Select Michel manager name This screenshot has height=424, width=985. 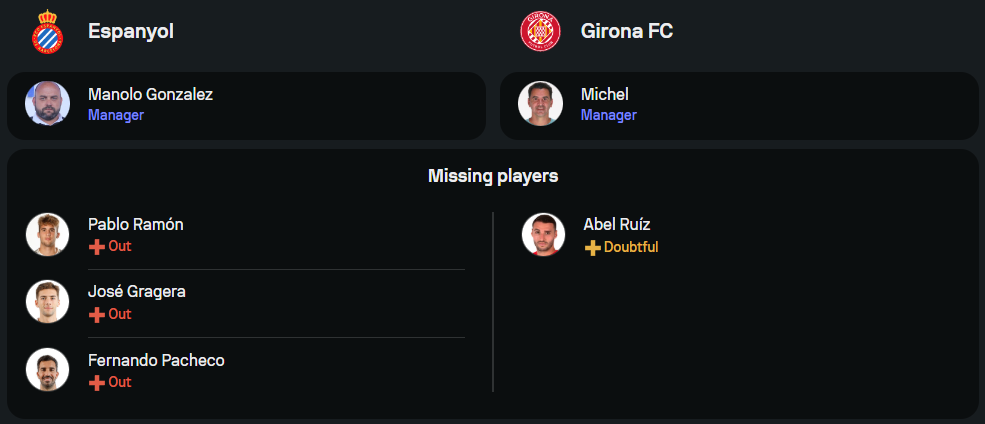pyautogui.click(x=605, y=95)
